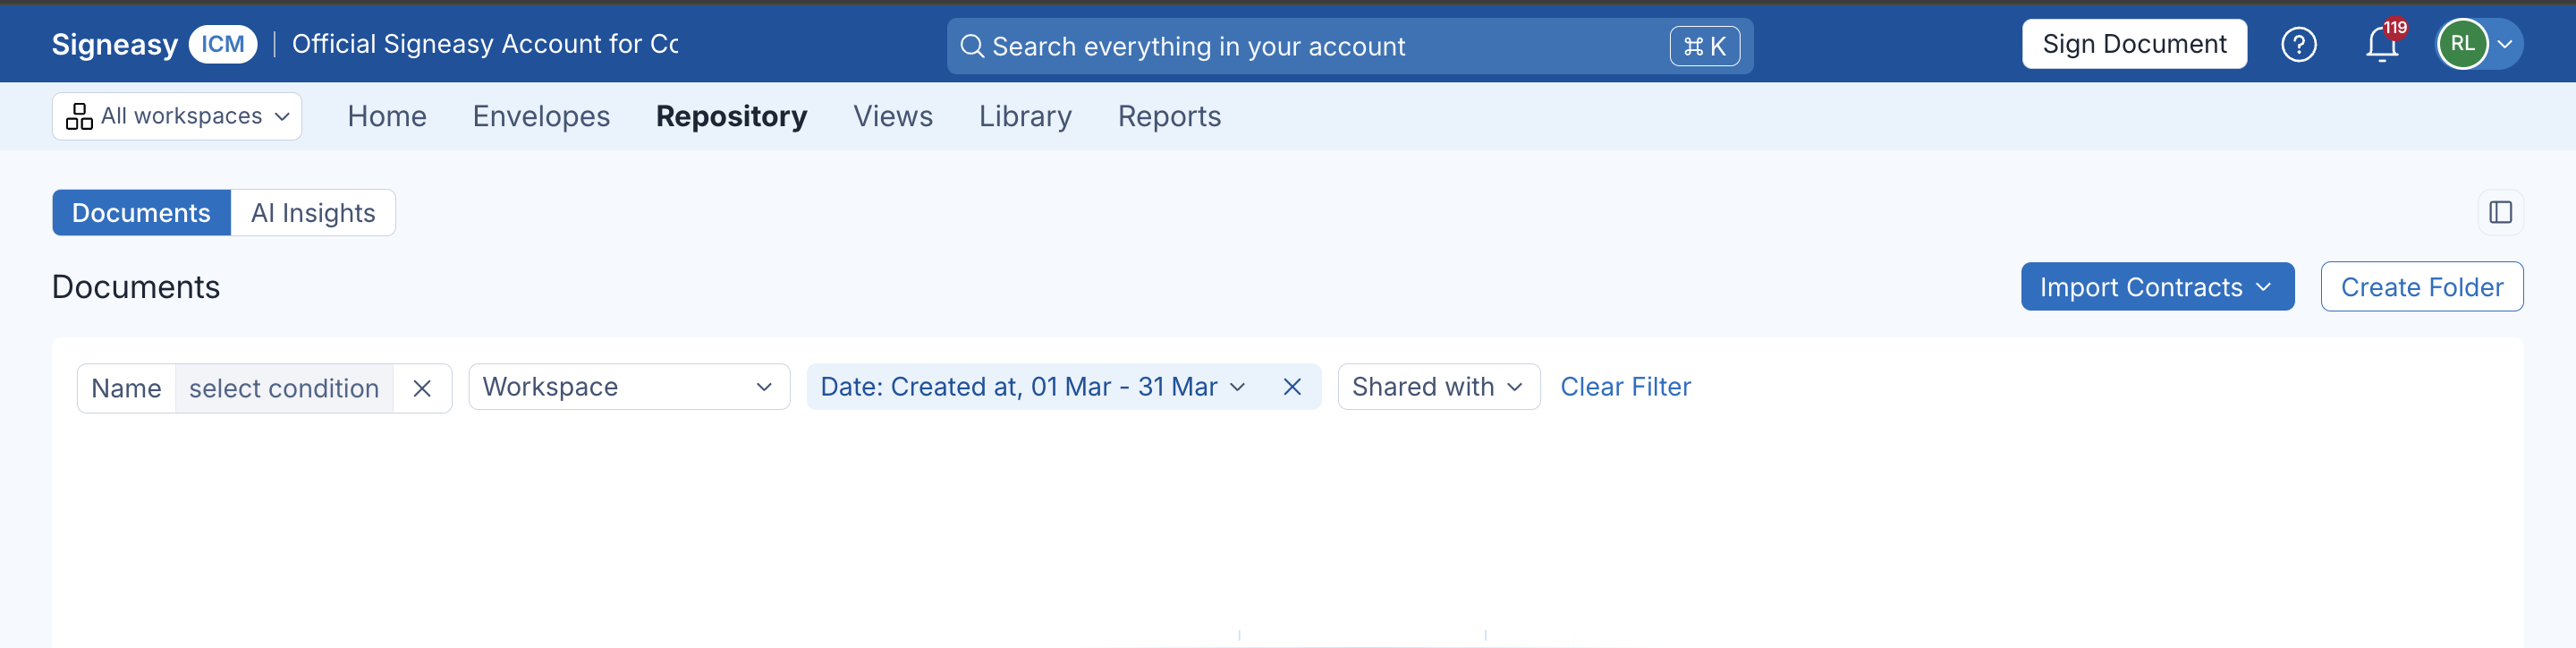The height and width of the screenshot is (648, 2576).
Task: Click the Clear Filter link
Action: coord(1625,387)
